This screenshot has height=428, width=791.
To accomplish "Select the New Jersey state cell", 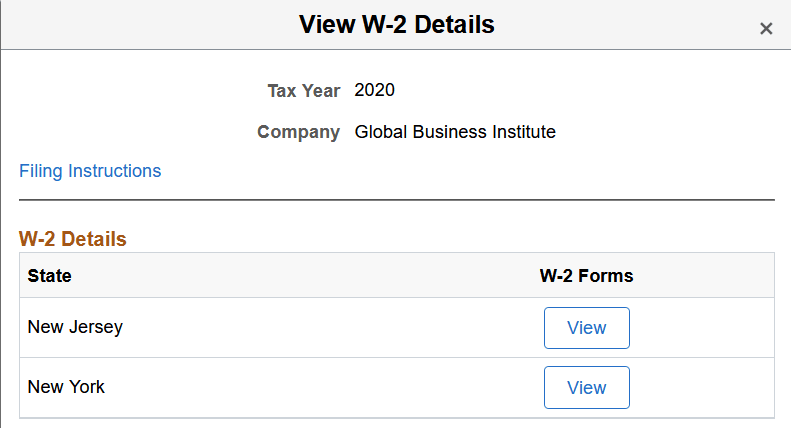I will click(75, 327).
